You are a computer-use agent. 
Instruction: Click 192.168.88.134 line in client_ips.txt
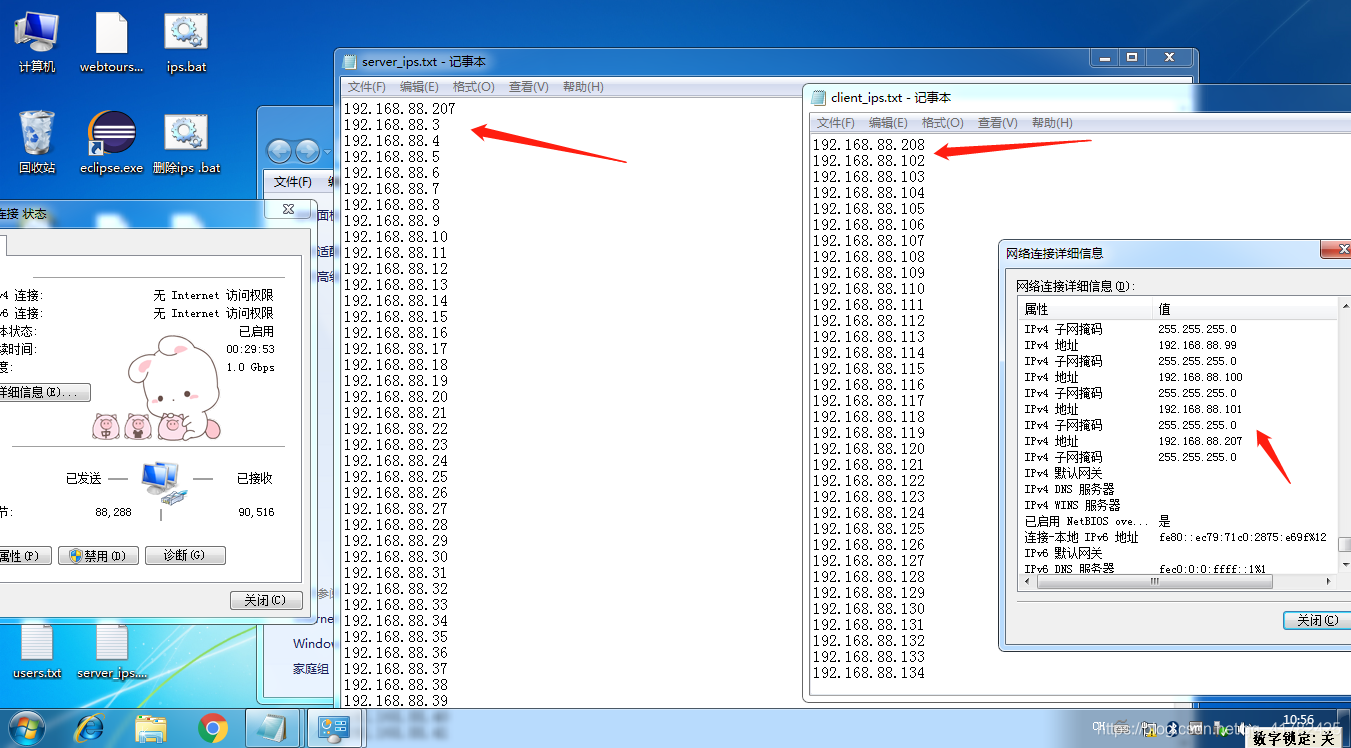(x=869, y=672)
